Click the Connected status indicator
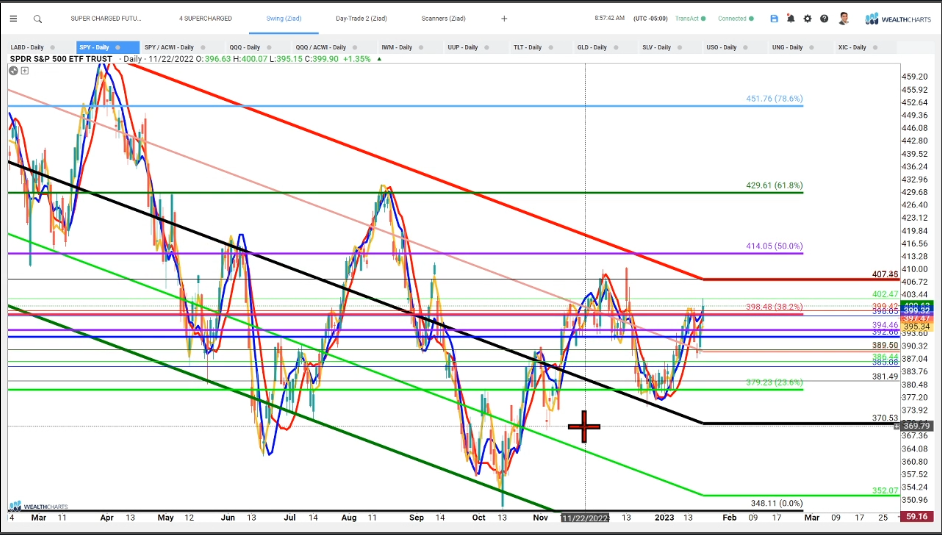This screenshot has height=535, width=942. click(x=735, y=19)
